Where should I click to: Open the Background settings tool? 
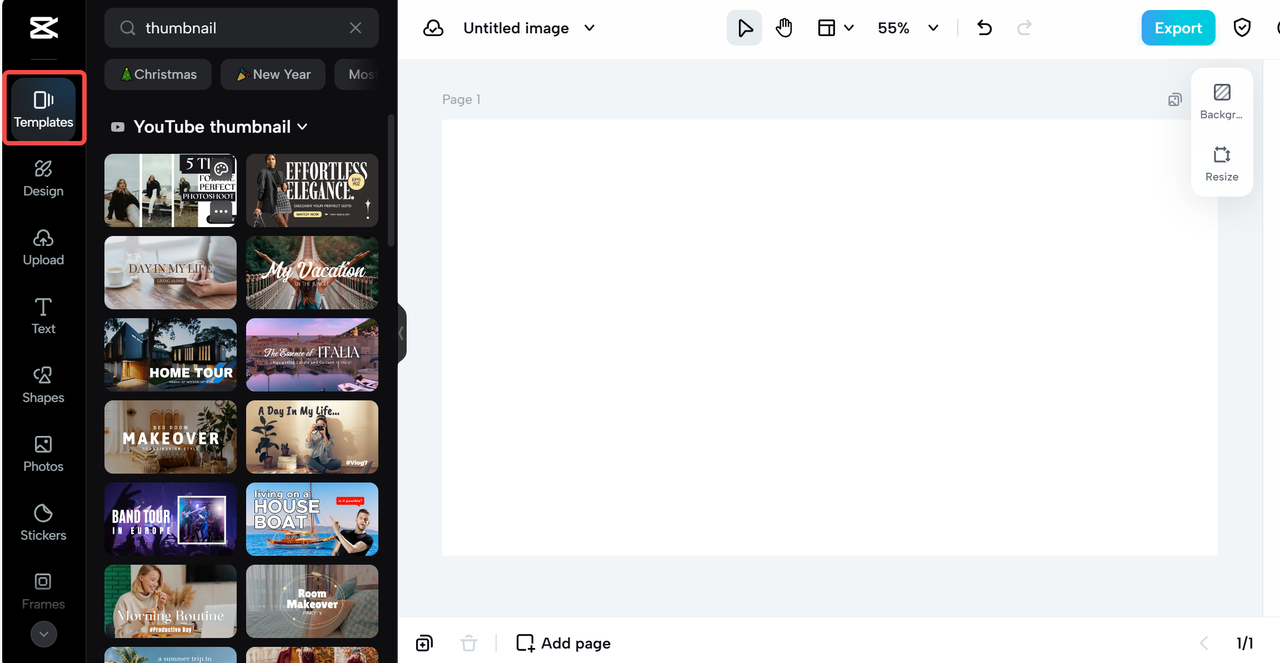(x=1221, y=101)
